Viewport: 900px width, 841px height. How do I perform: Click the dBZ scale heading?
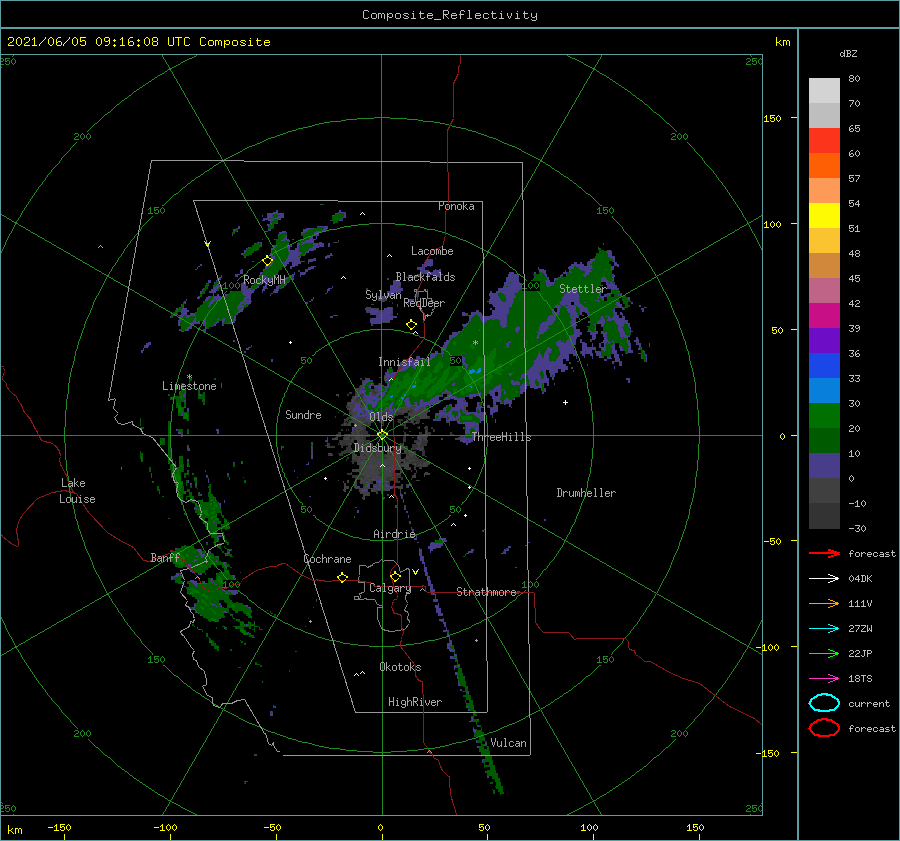pos(848,53)
